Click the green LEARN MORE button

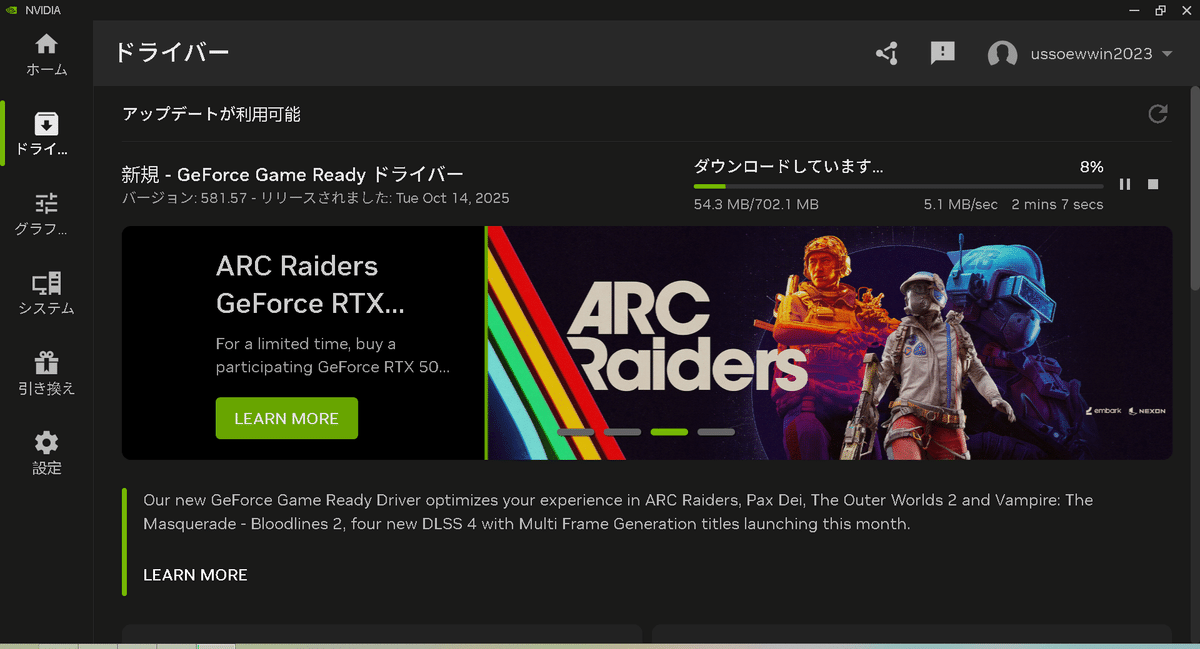click(286, 418)
